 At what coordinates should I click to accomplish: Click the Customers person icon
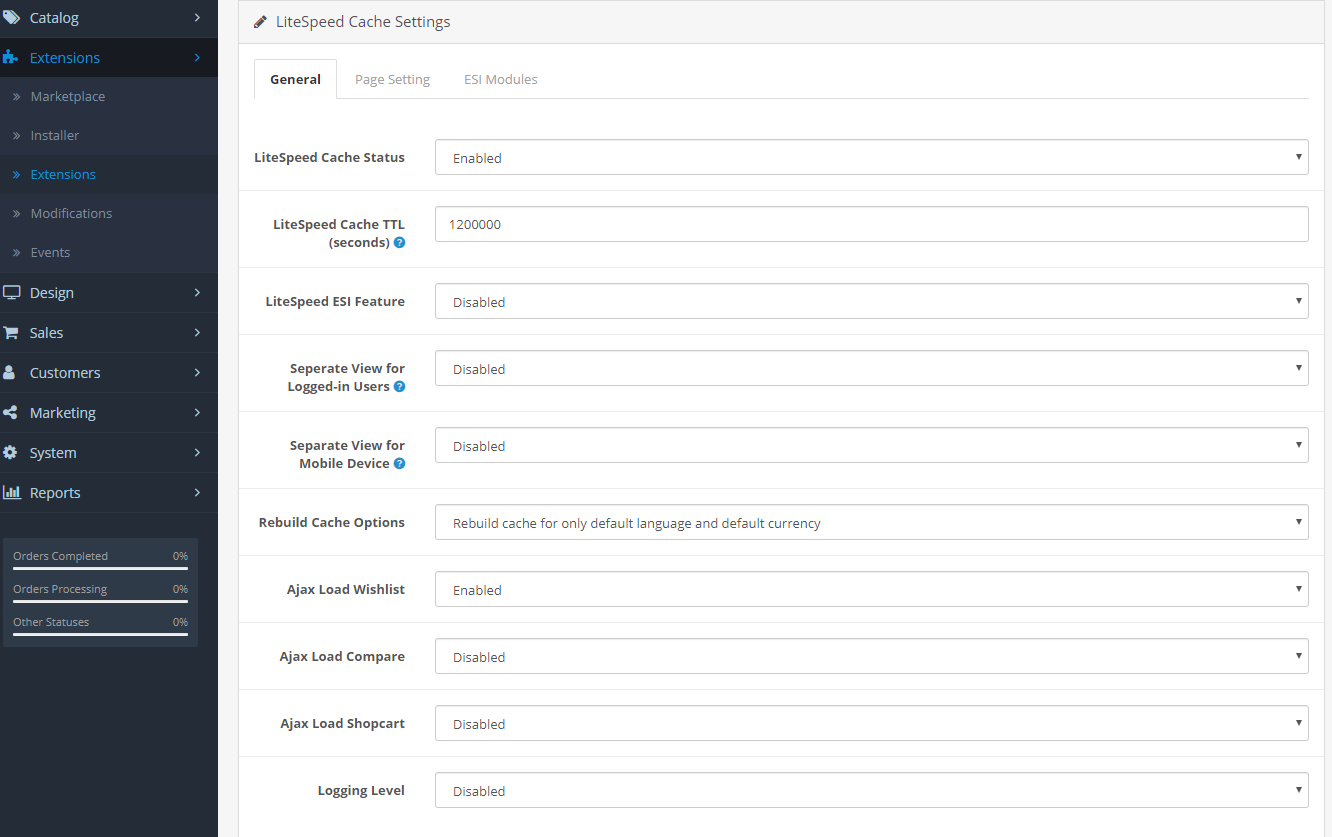(10, 373)
